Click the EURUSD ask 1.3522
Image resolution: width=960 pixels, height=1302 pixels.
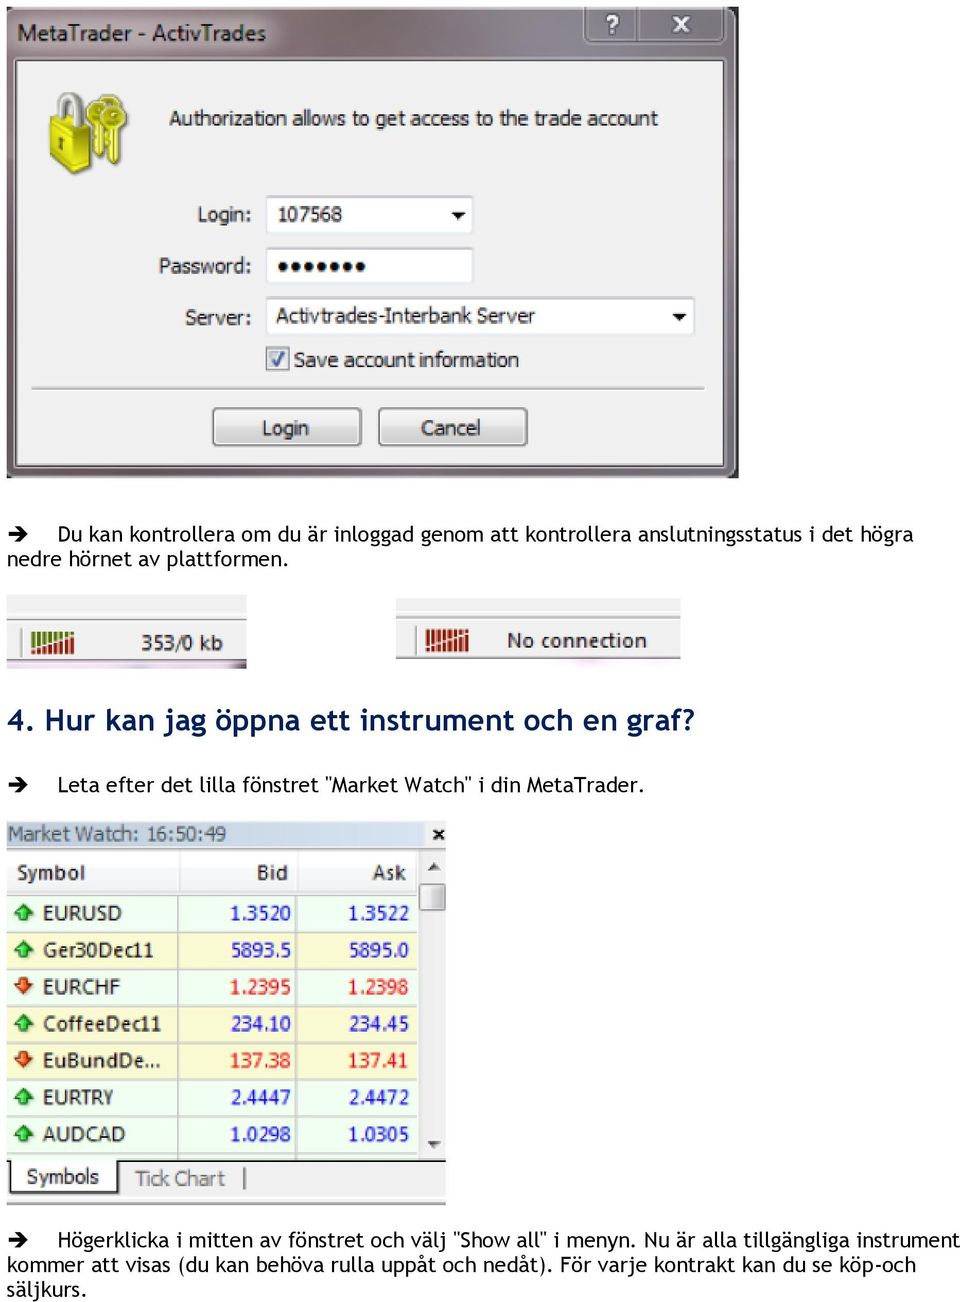tap(378, 913)
